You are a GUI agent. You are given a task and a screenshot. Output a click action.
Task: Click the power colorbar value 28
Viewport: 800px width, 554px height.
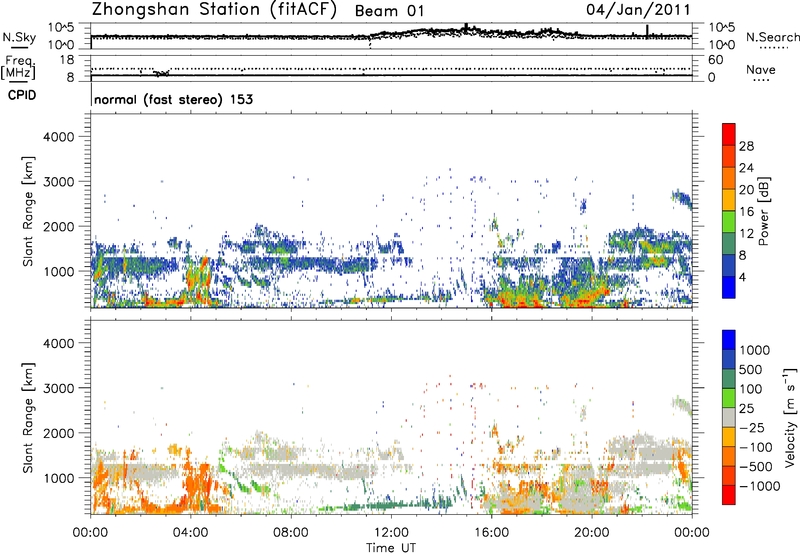(746, 146)
